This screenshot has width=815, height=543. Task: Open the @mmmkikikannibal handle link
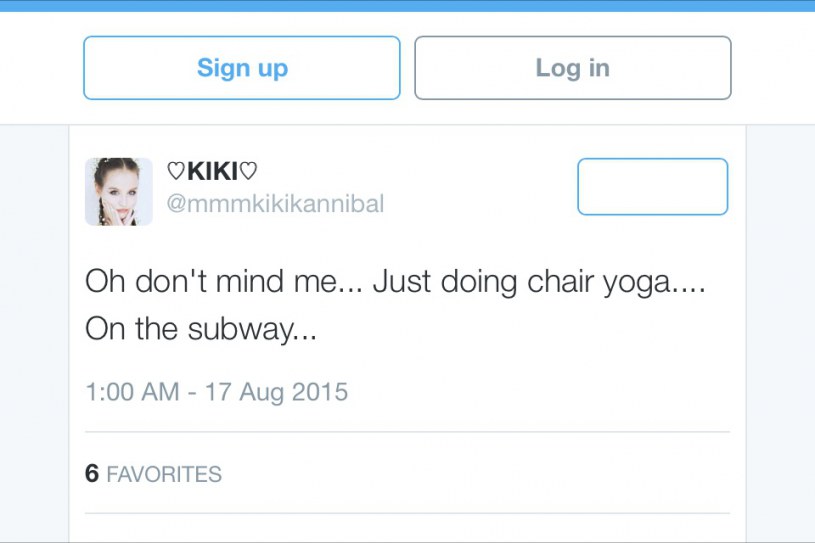tap(275, 204)
